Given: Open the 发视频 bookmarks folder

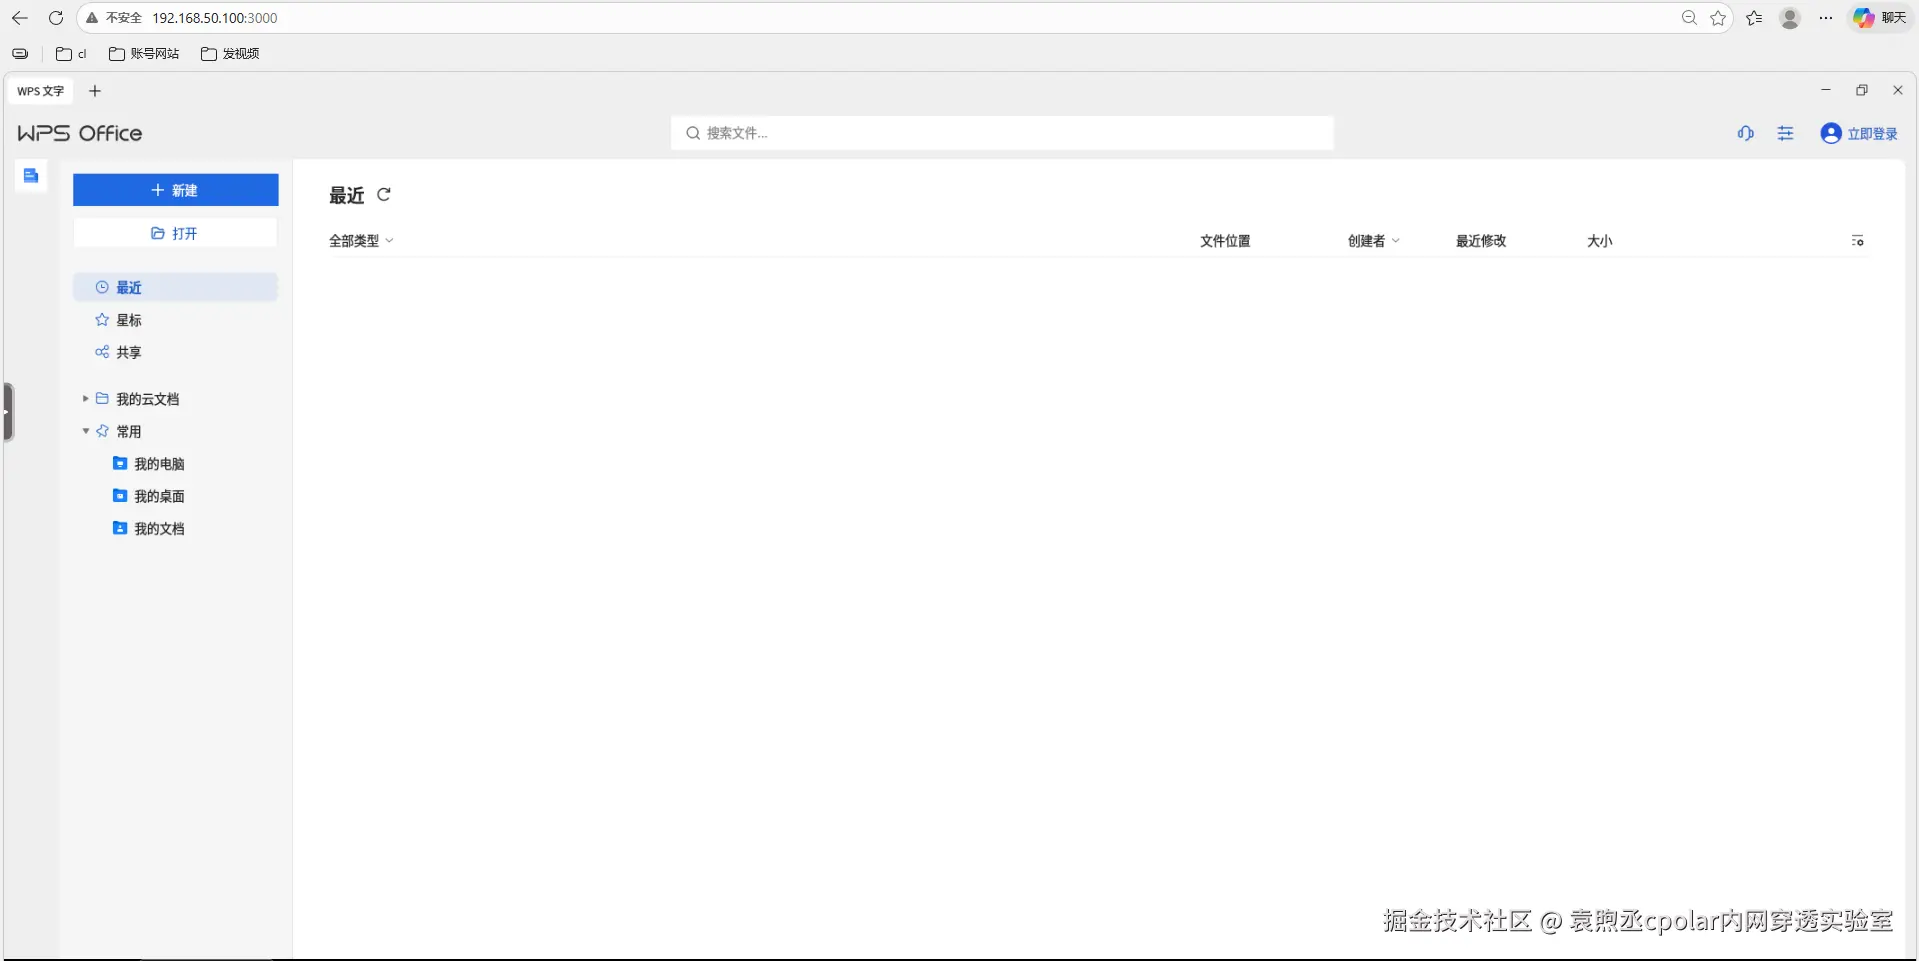Looking at the screenshot, I should pos(230,54).
